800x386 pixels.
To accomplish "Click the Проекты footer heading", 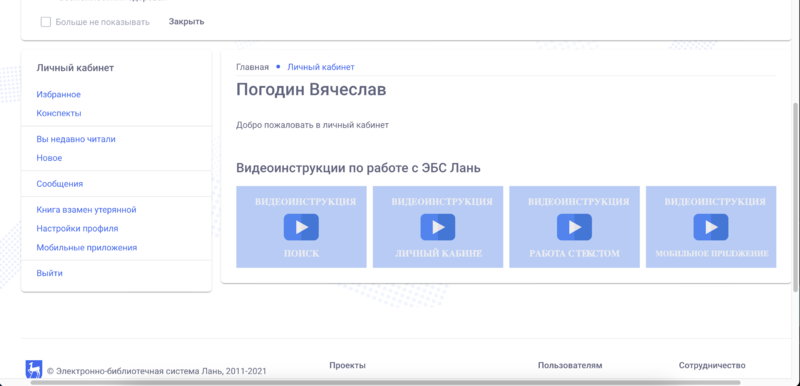I will [347, 365].
